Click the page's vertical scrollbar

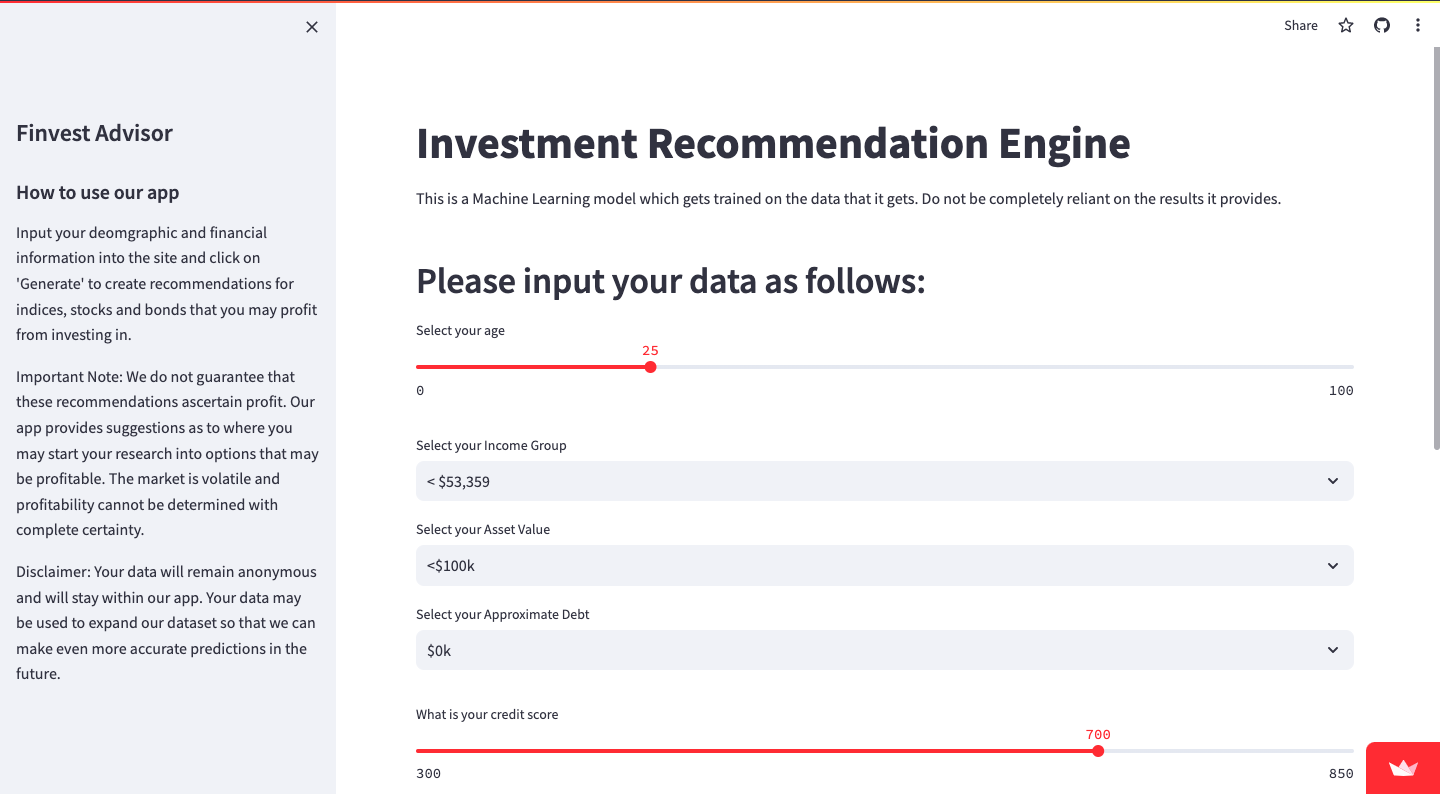1436,250
